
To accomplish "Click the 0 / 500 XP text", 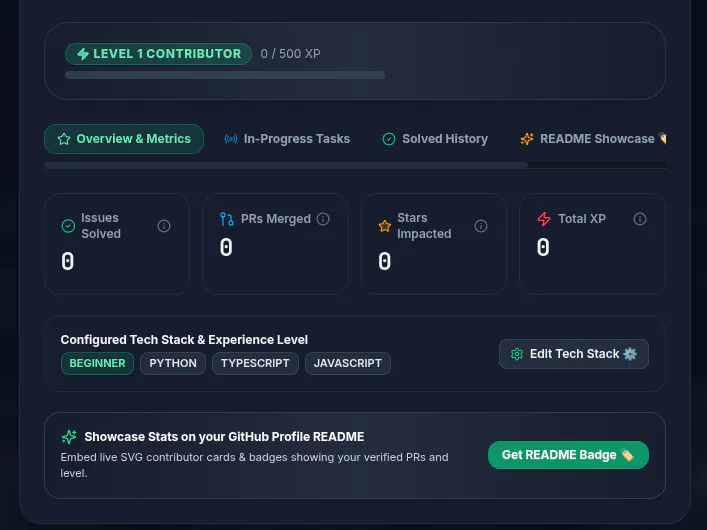I will tap(290, 54).
